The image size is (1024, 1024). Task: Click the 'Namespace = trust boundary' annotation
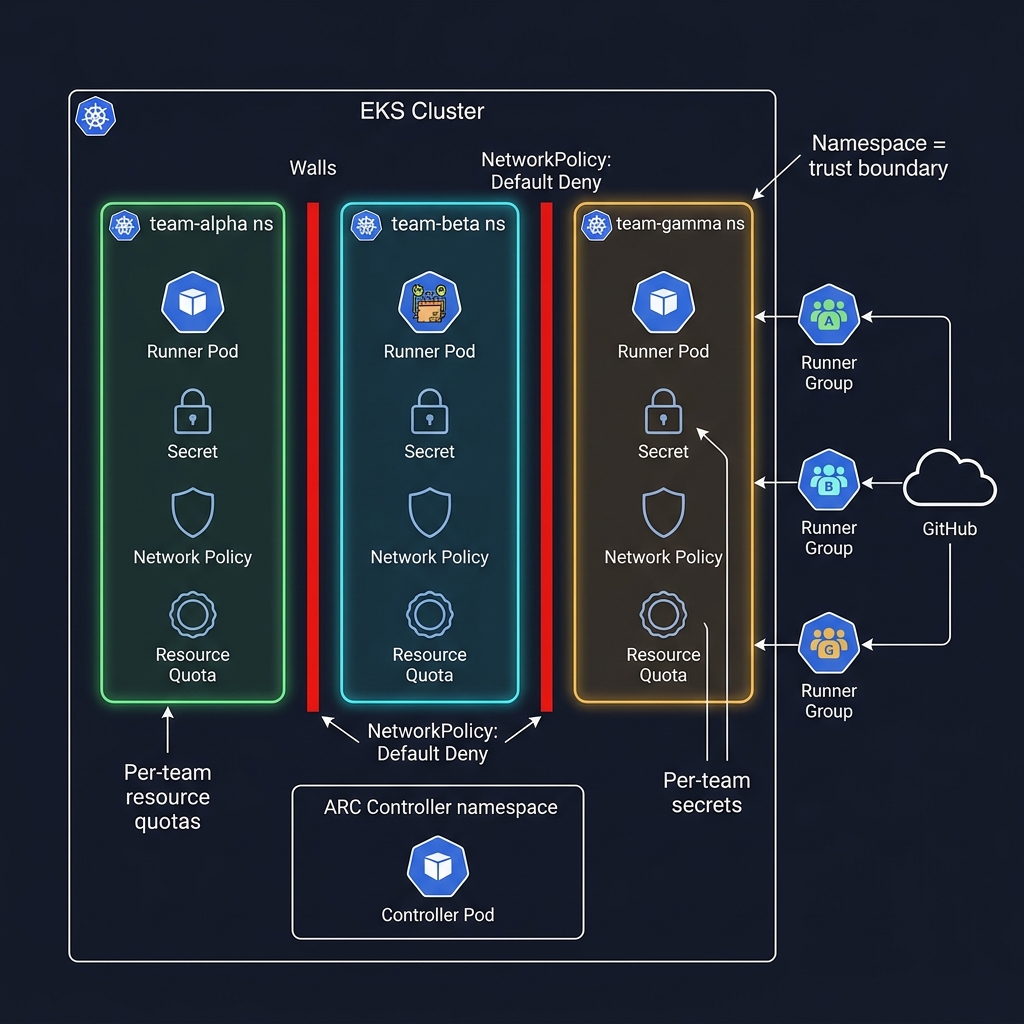click(878, 155)
